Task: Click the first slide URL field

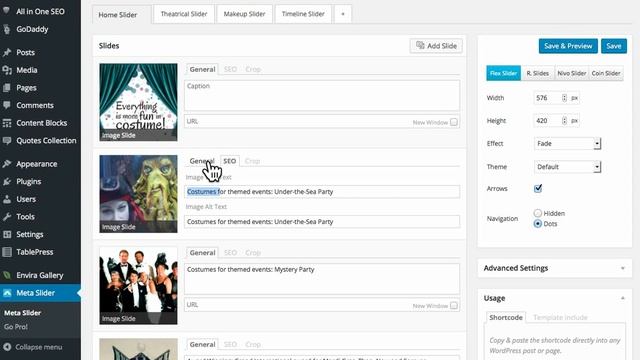Action: tap(322, 122)
